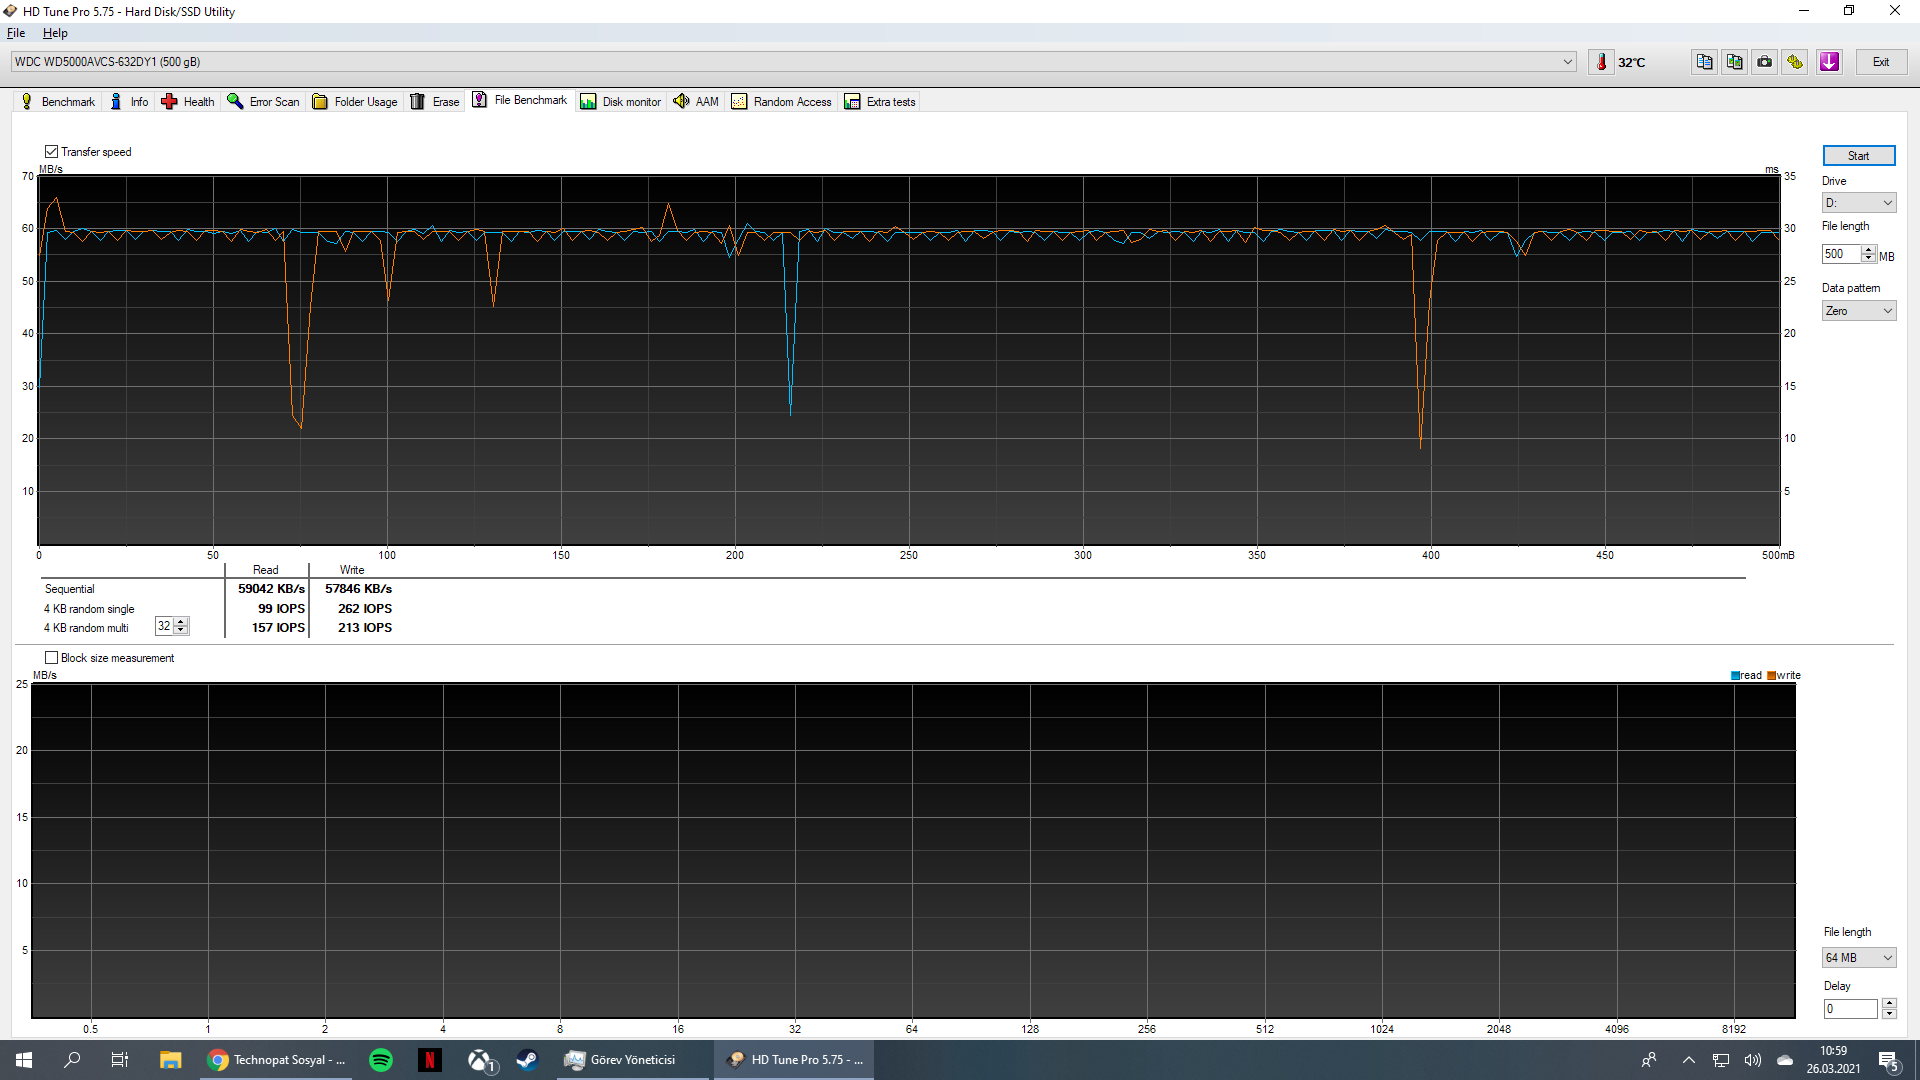The width and height of the screenshot is (1920, 1080).
Task: Open the File menu
Action: coord(16,33)
